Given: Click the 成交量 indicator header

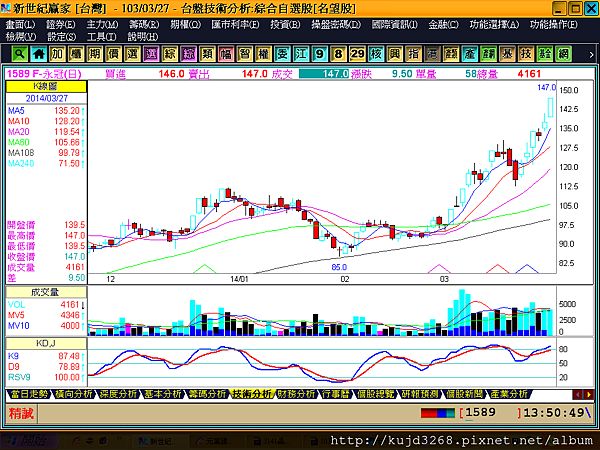Looking at the screenshot, I should [x=46, y=292].
